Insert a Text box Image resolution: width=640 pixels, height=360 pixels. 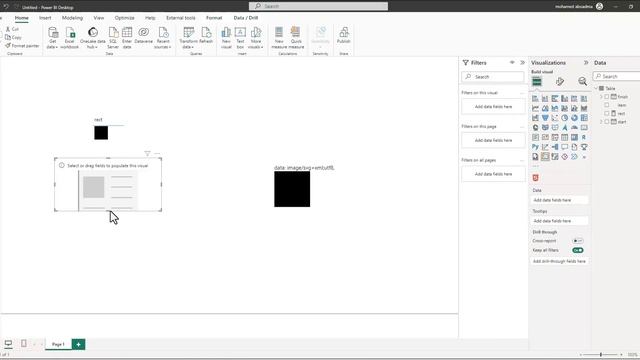point(240,38)
